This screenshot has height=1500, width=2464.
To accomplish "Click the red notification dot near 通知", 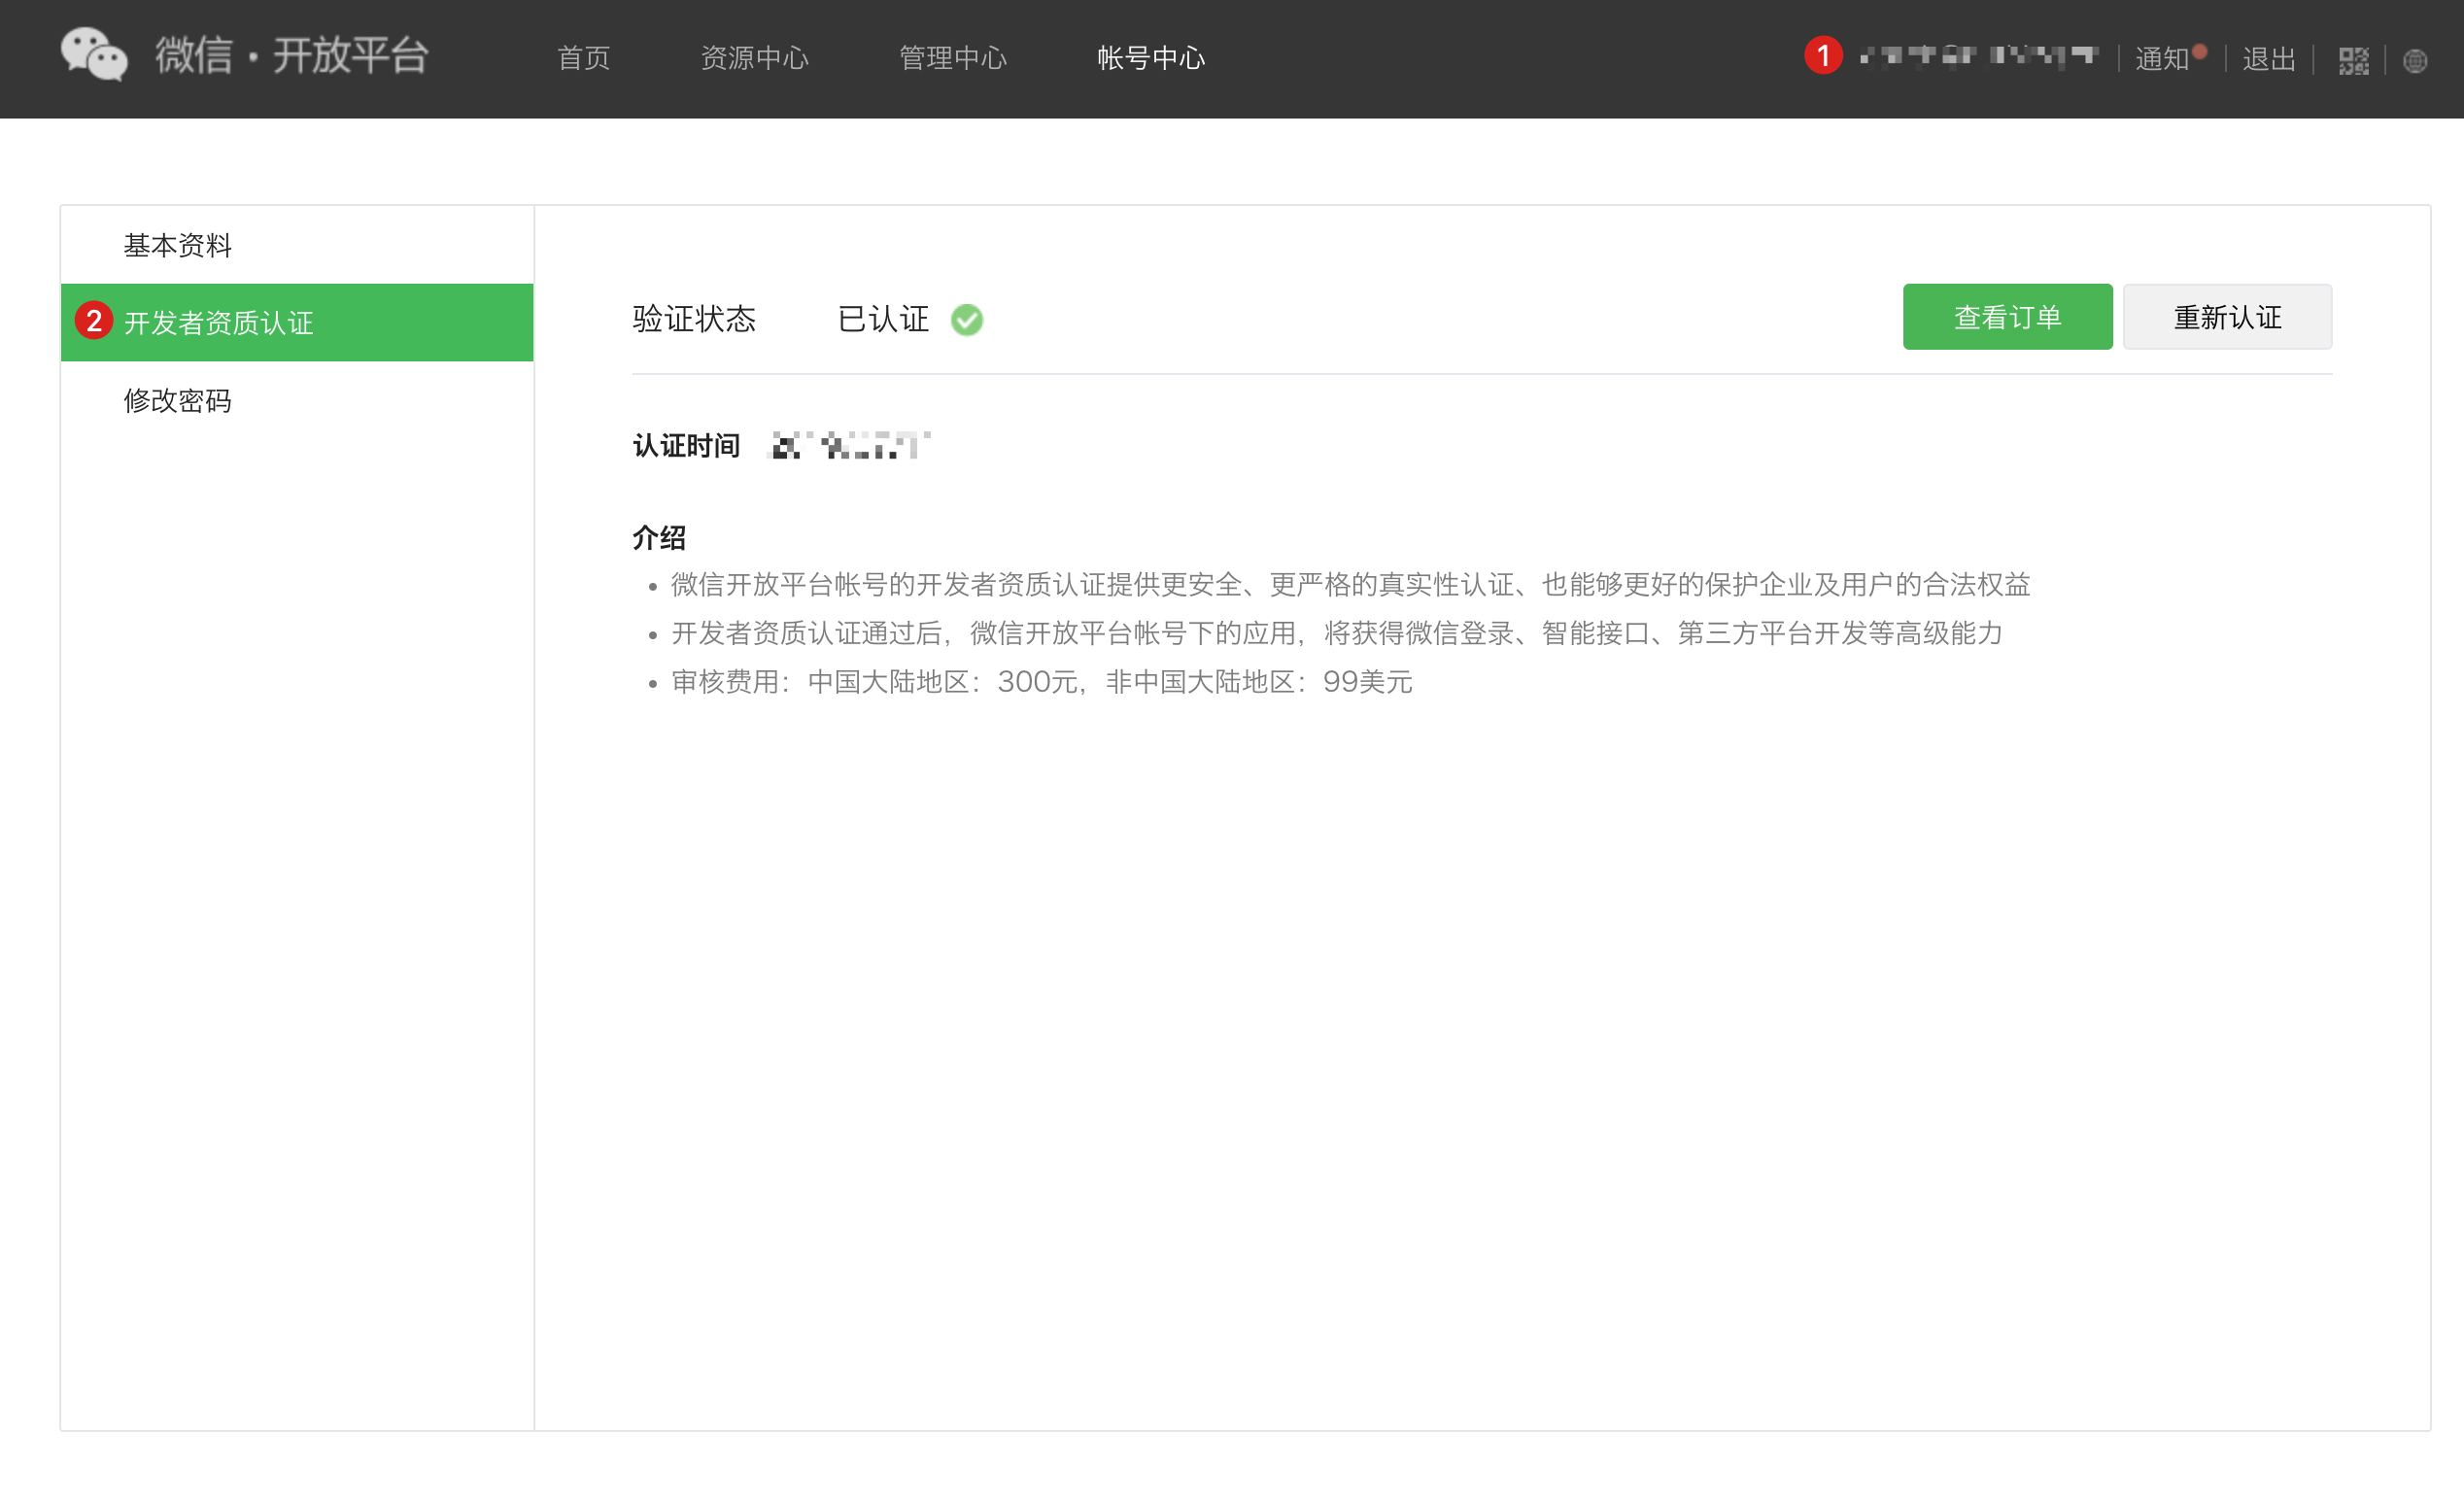I will (x=2199, y=51).
